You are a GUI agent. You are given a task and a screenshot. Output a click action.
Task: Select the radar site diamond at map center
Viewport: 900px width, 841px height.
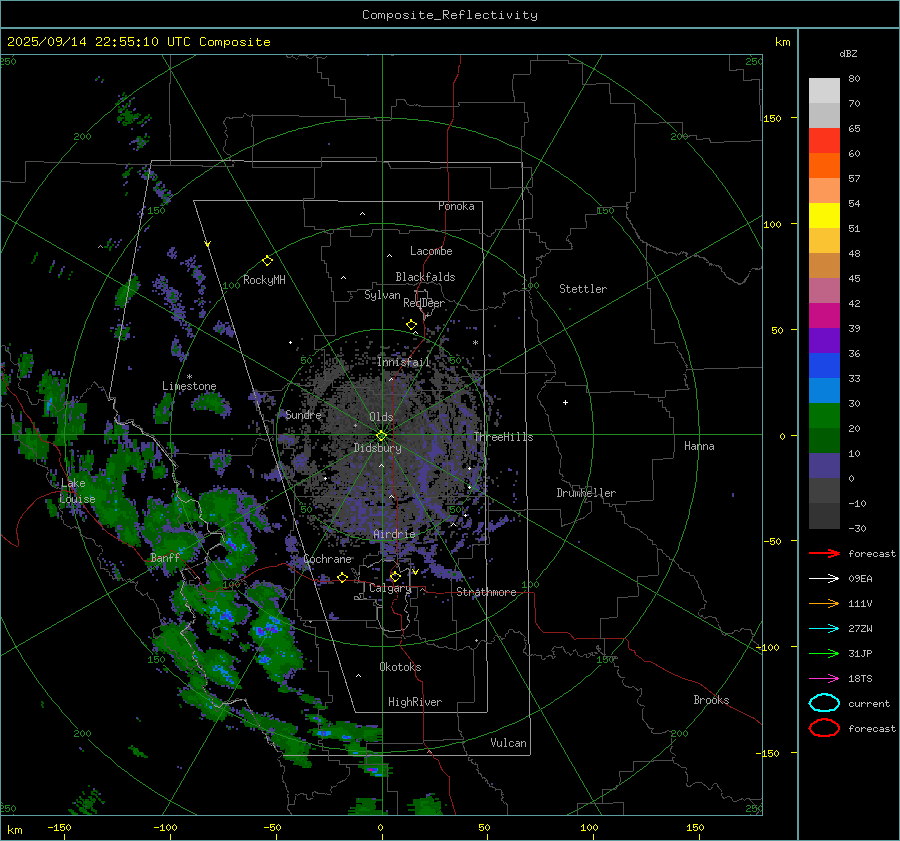point(382,436)
